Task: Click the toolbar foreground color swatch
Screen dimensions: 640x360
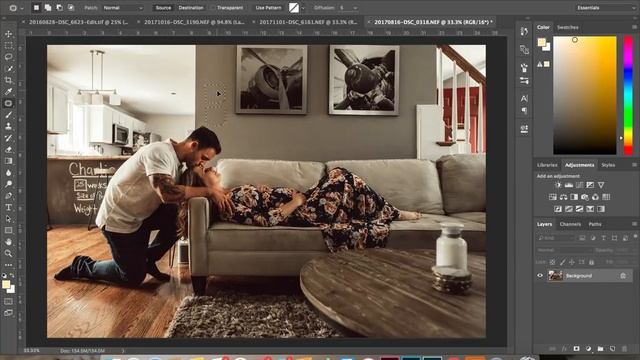Action: point(6,284)
